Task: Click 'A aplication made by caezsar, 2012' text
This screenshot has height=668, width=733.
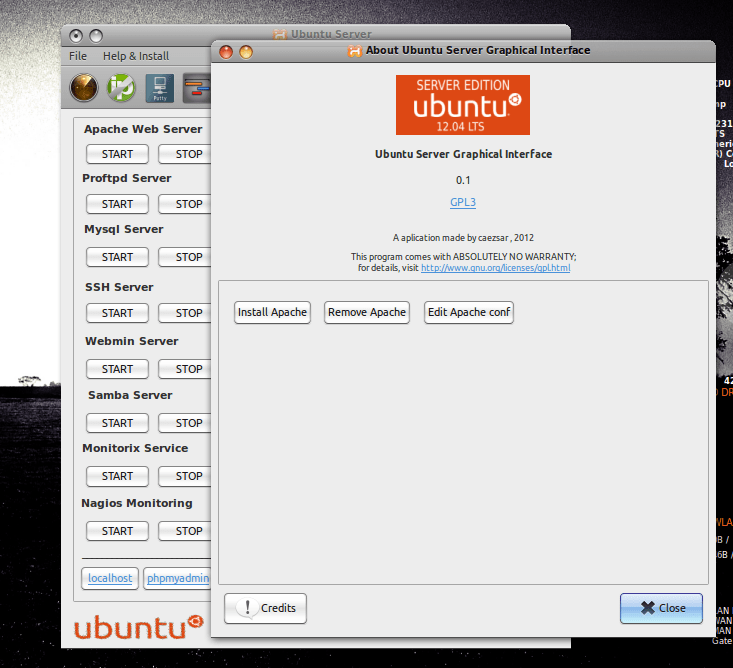Action: 463,238
